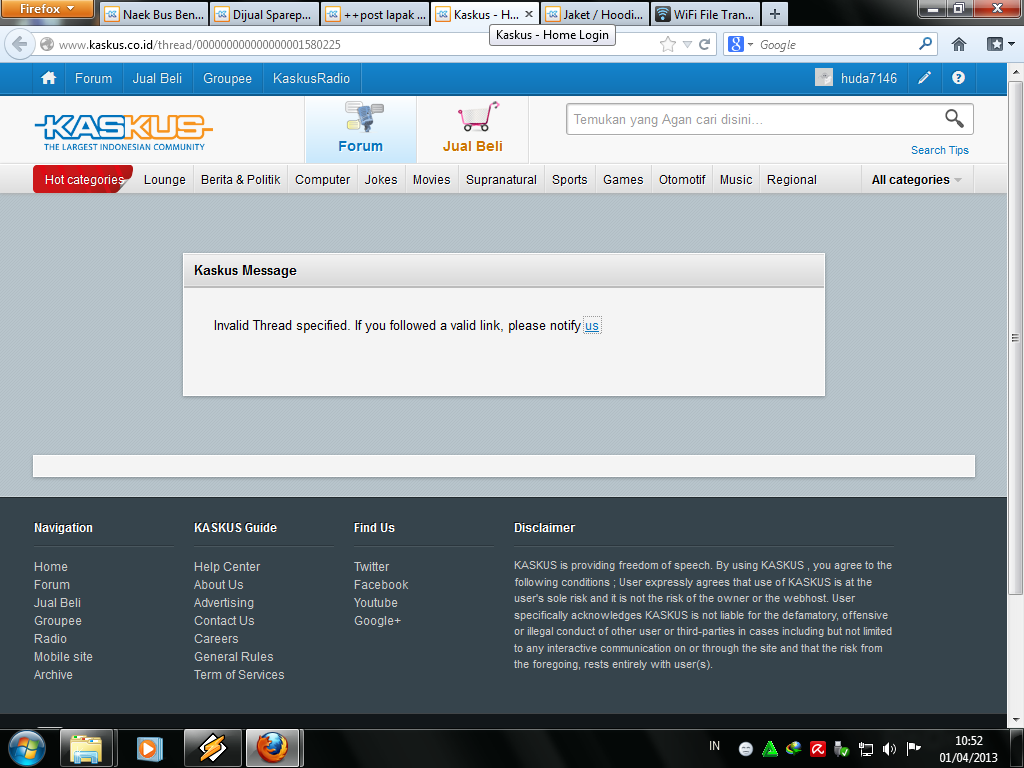The image size is (1024, 768).
Task: Open the pencil compose icon
Action: pyautogui.click(x=924, y=78)
